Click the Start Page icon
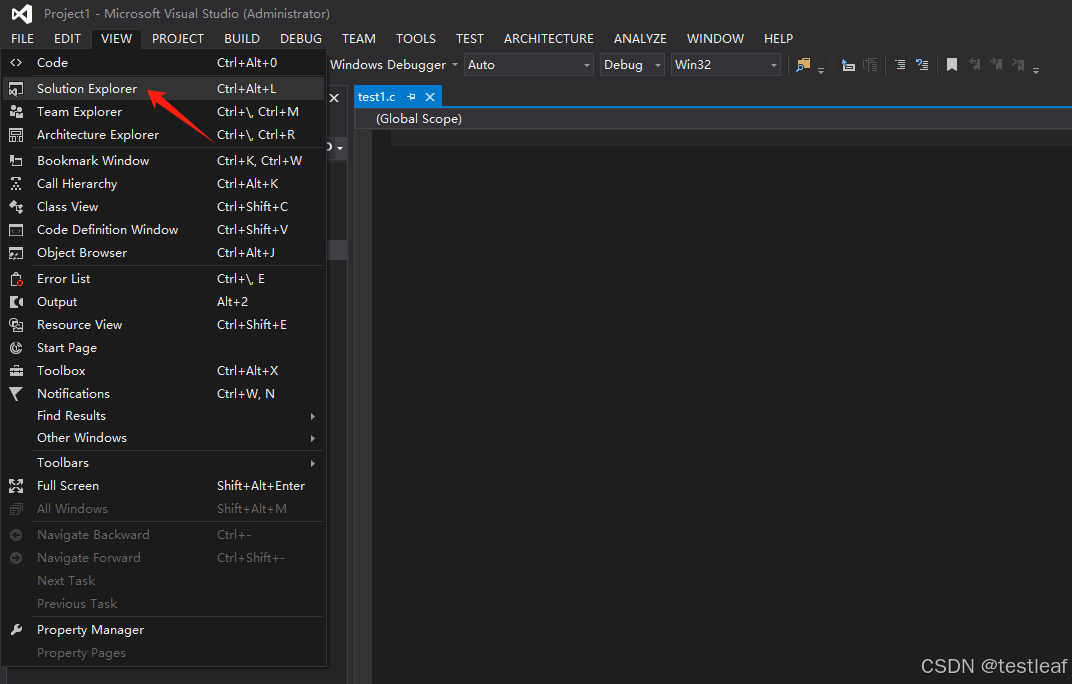The height and width of the screenshot is (684, 1072). (16, 347)
